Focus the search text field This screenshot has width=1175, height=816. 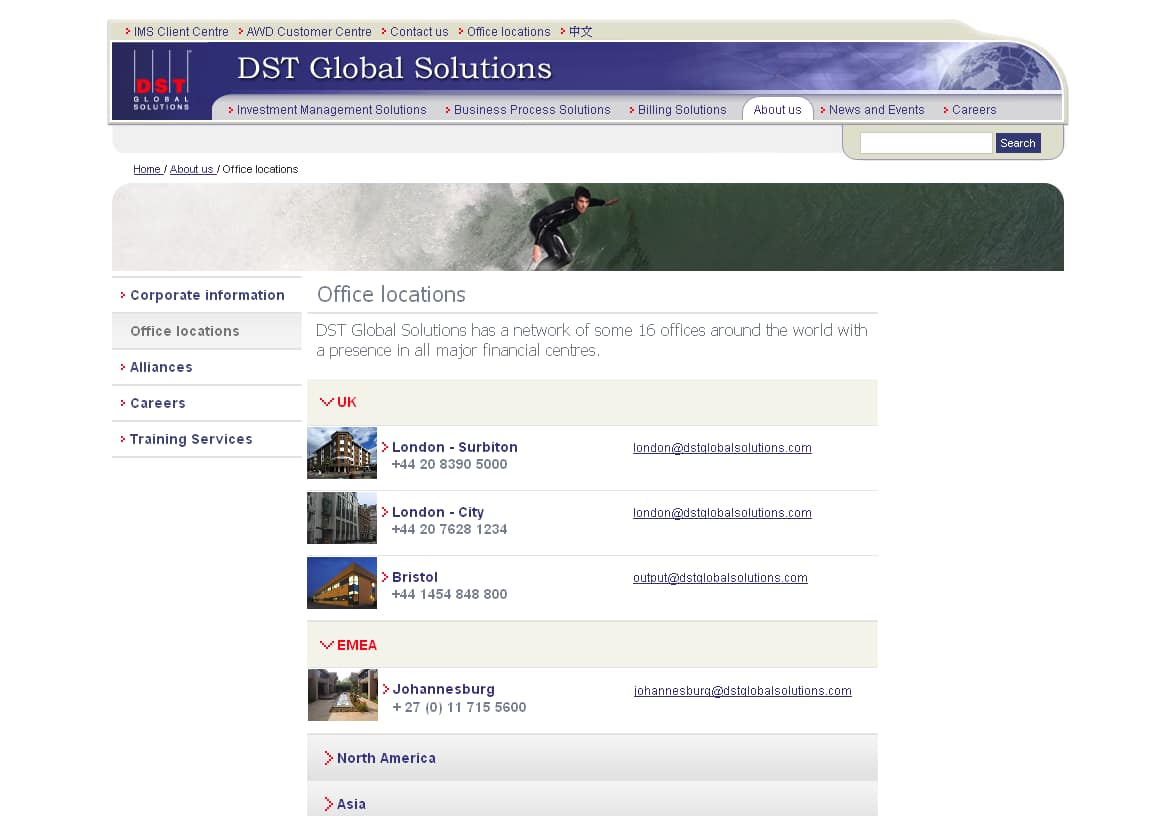point(925,143)
